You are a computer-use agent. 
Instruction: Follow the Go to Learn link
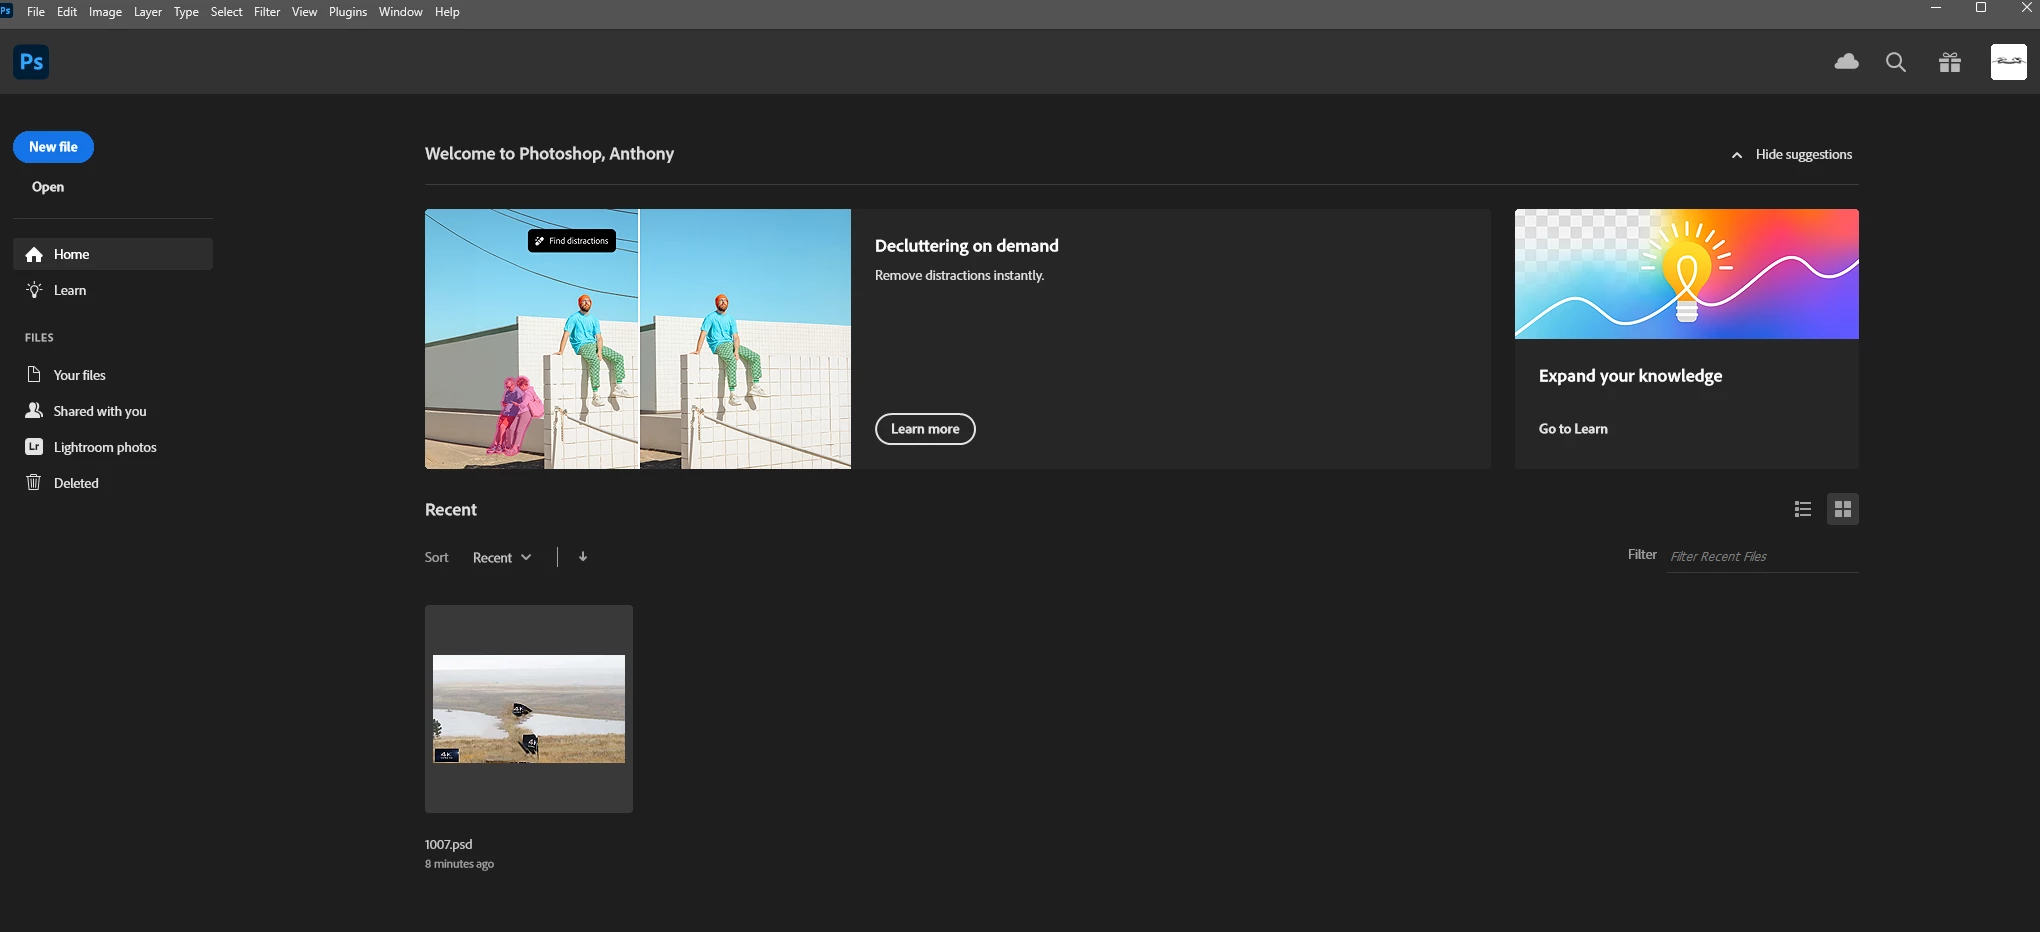pyautogui.click(x=1573, y=429)
